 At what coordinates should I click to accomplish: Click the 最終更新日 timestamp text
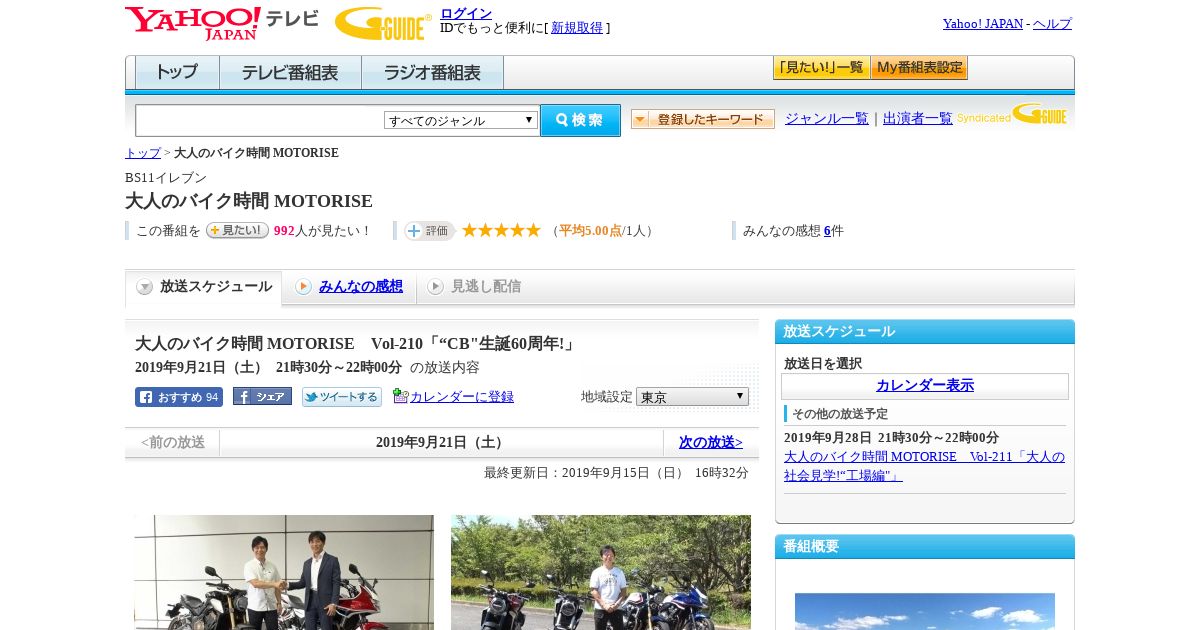[616, 473]
